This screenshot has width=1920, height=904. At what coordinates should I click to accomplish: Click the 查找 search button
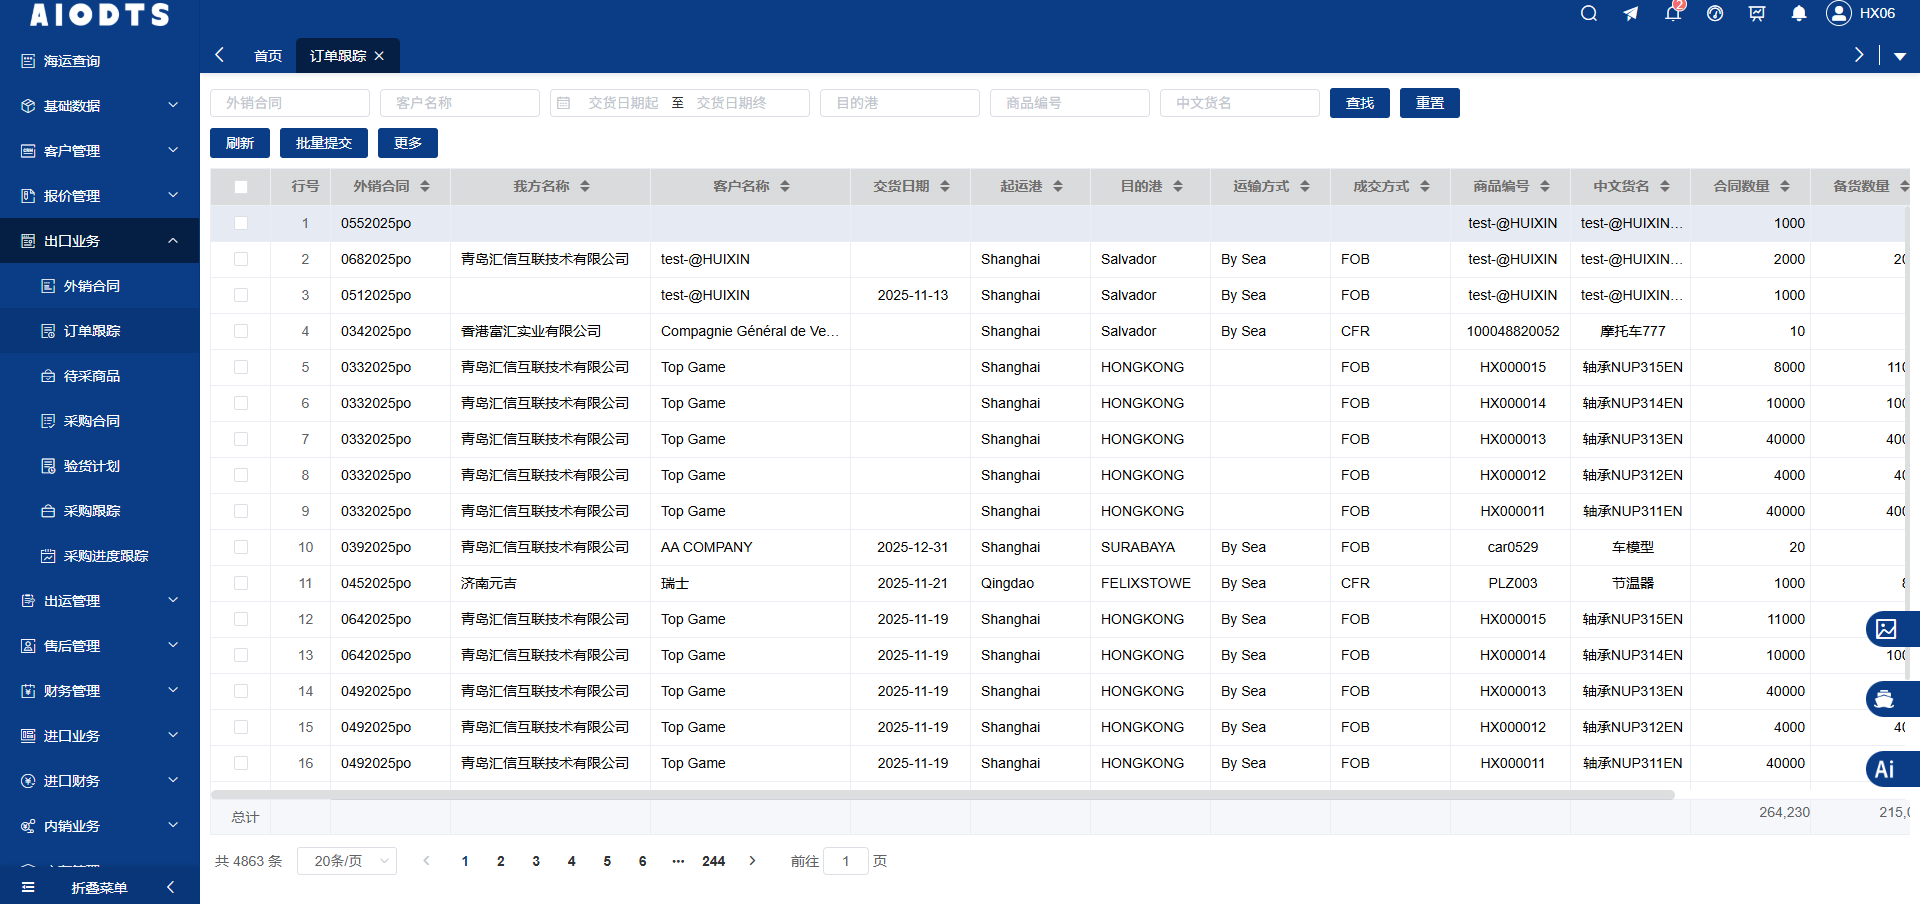point(1359,103)
